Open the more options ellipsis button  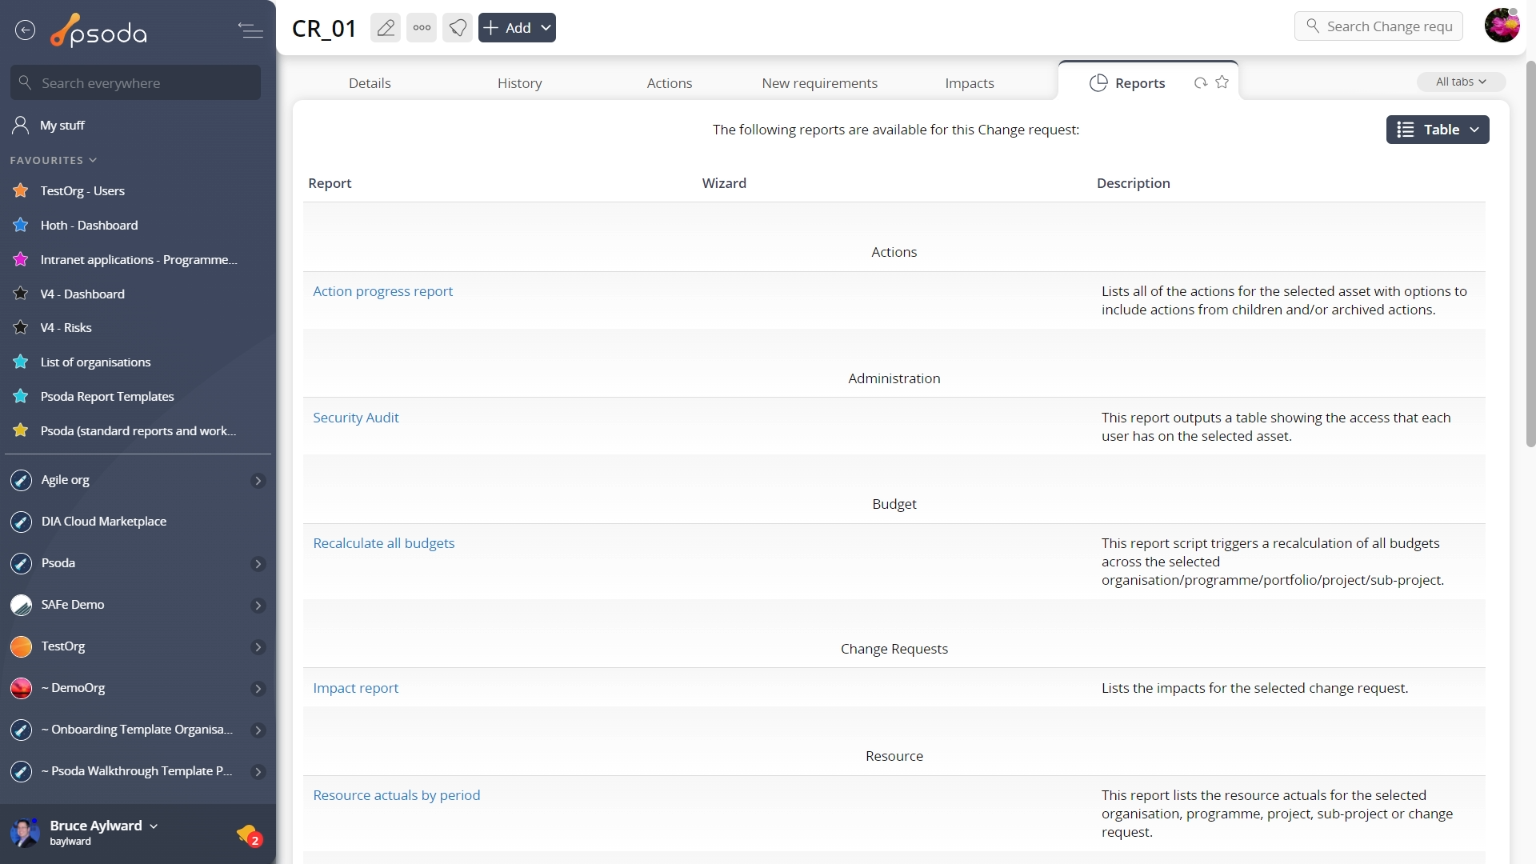click(422, 28)
